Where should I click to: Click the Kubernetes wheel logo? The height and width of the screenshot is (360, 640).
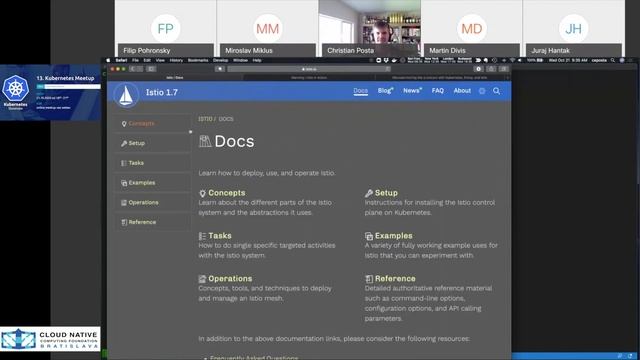pos(16,89)
